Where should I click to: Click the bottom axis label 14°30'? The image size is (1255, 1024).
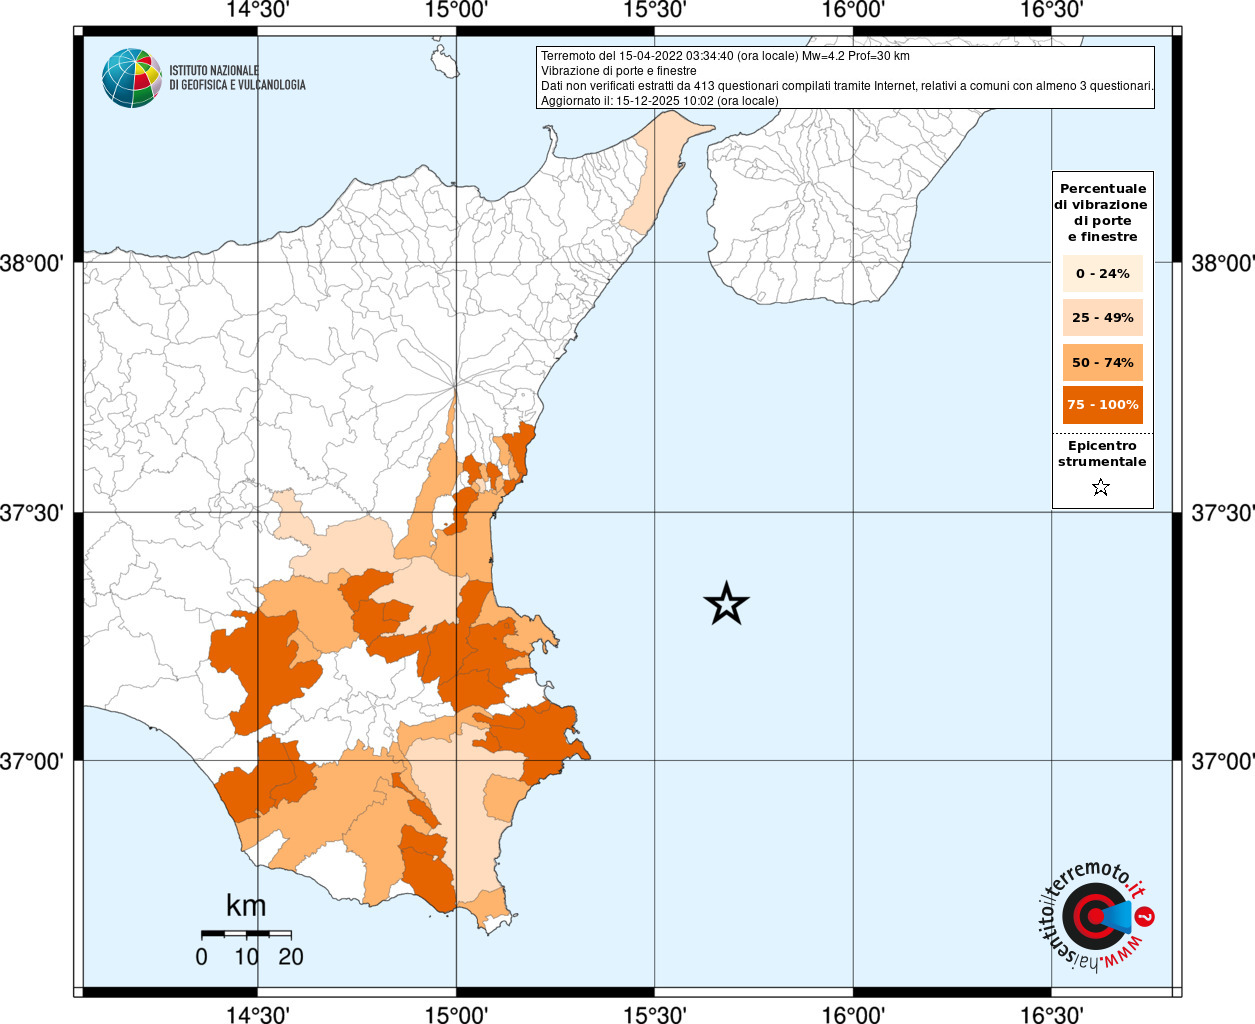point(258,1014)
